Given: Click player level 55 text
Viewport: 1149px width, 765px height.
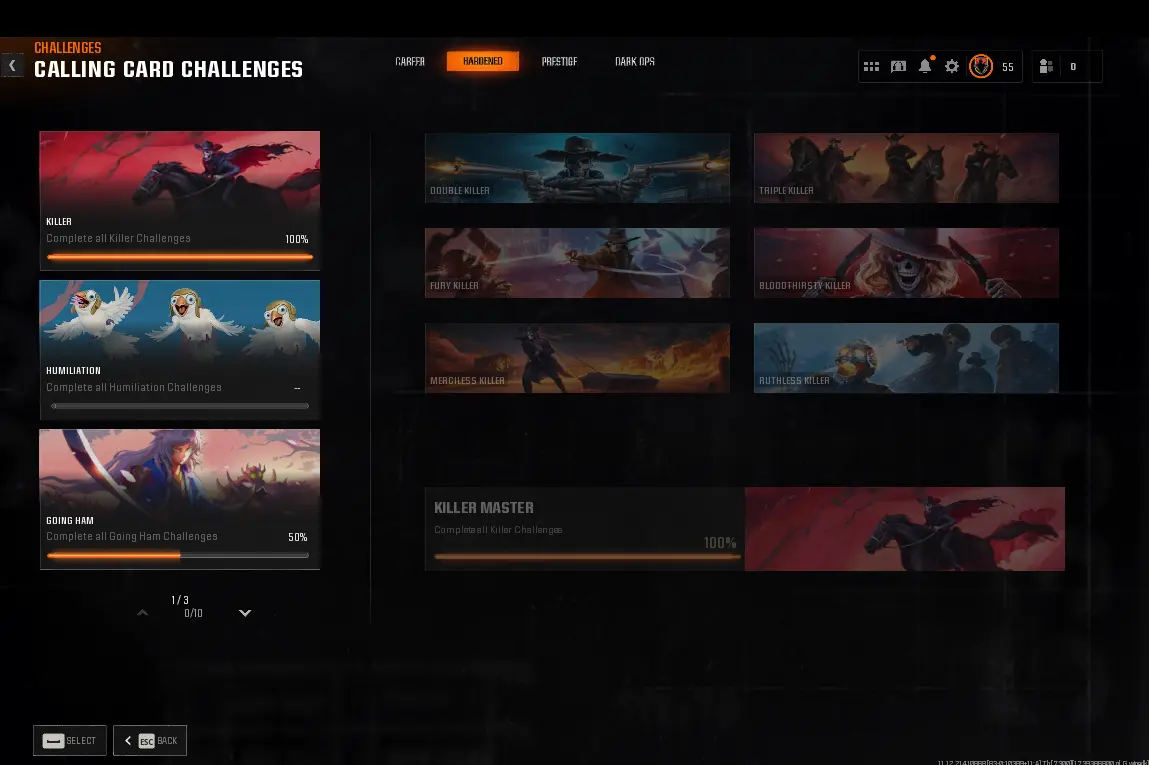Looking at the screenshot, I should [1008, 67].
